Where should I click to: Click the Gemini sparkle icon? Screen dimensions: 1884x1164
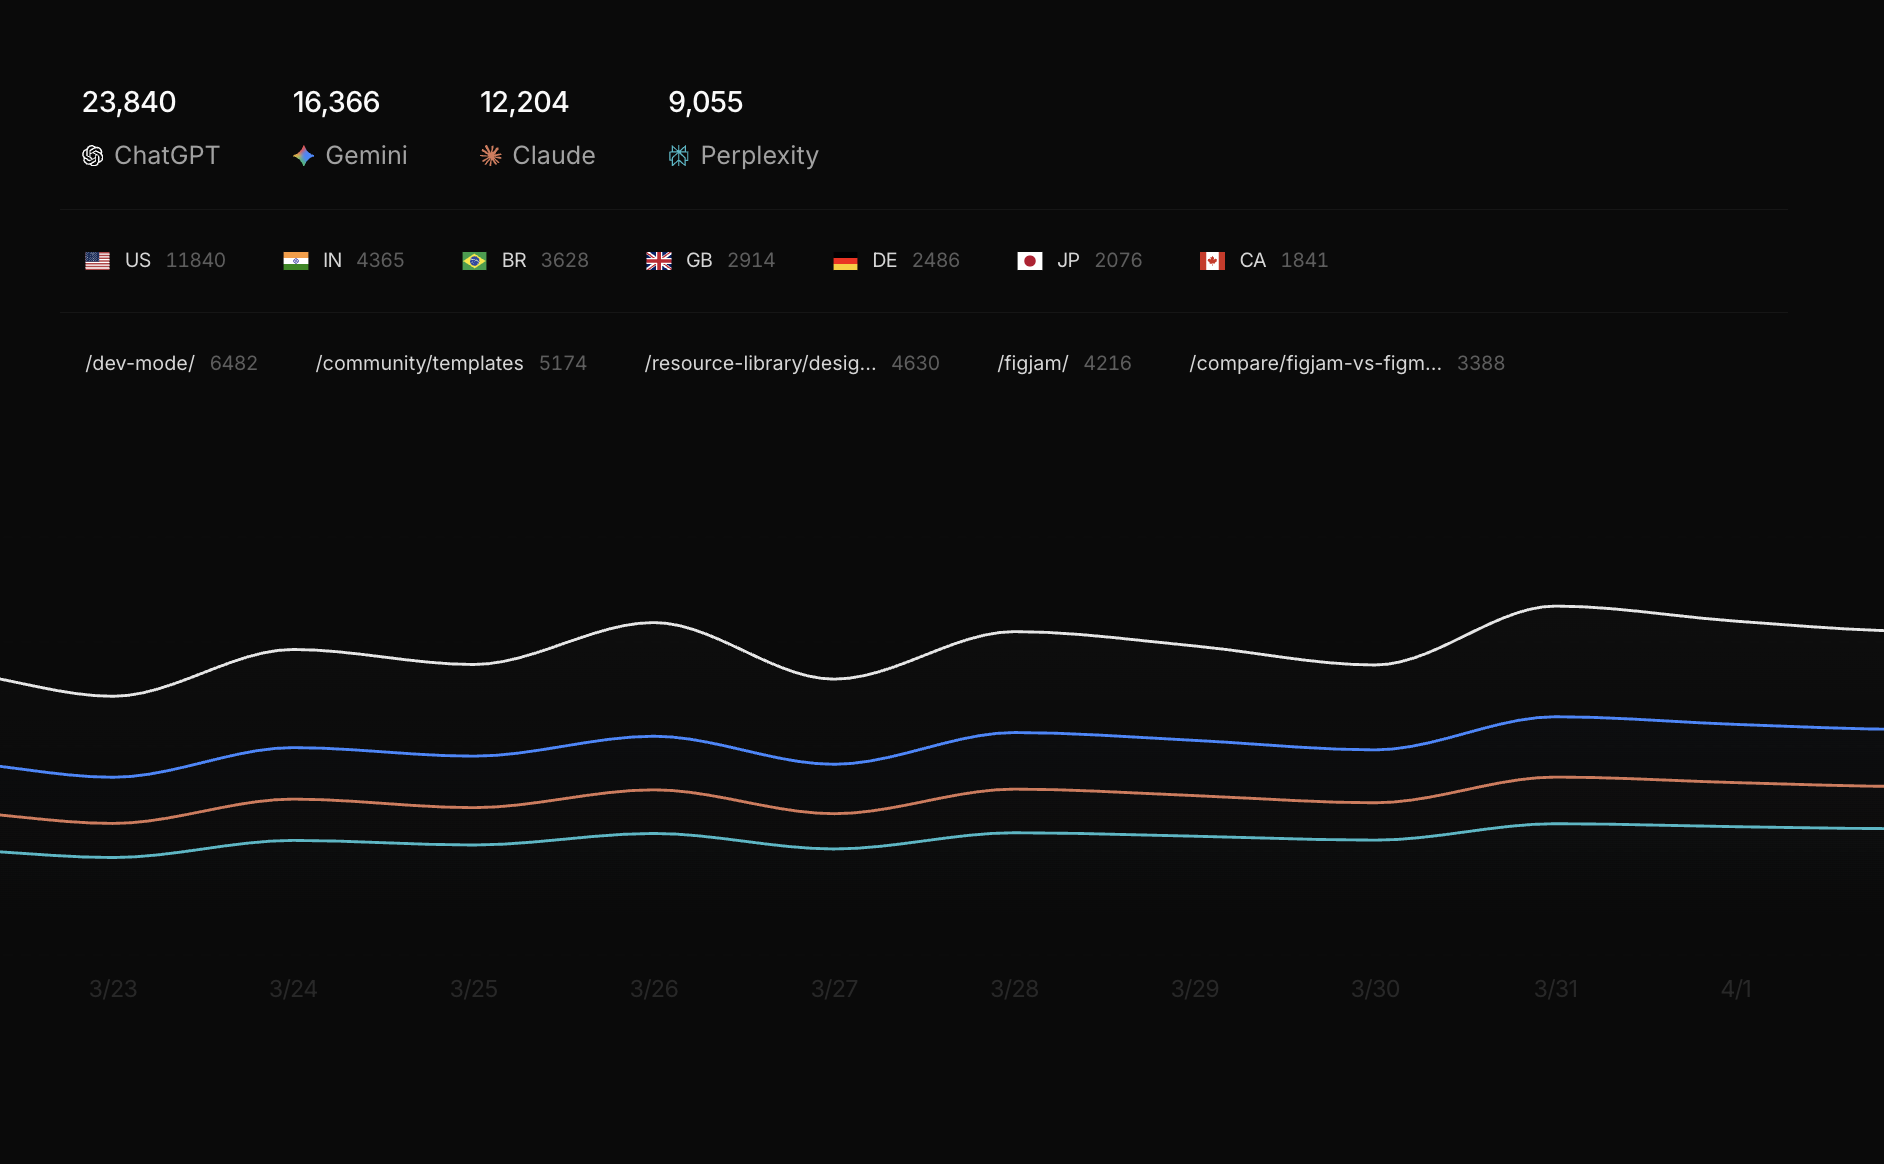(x=304, y=156)
